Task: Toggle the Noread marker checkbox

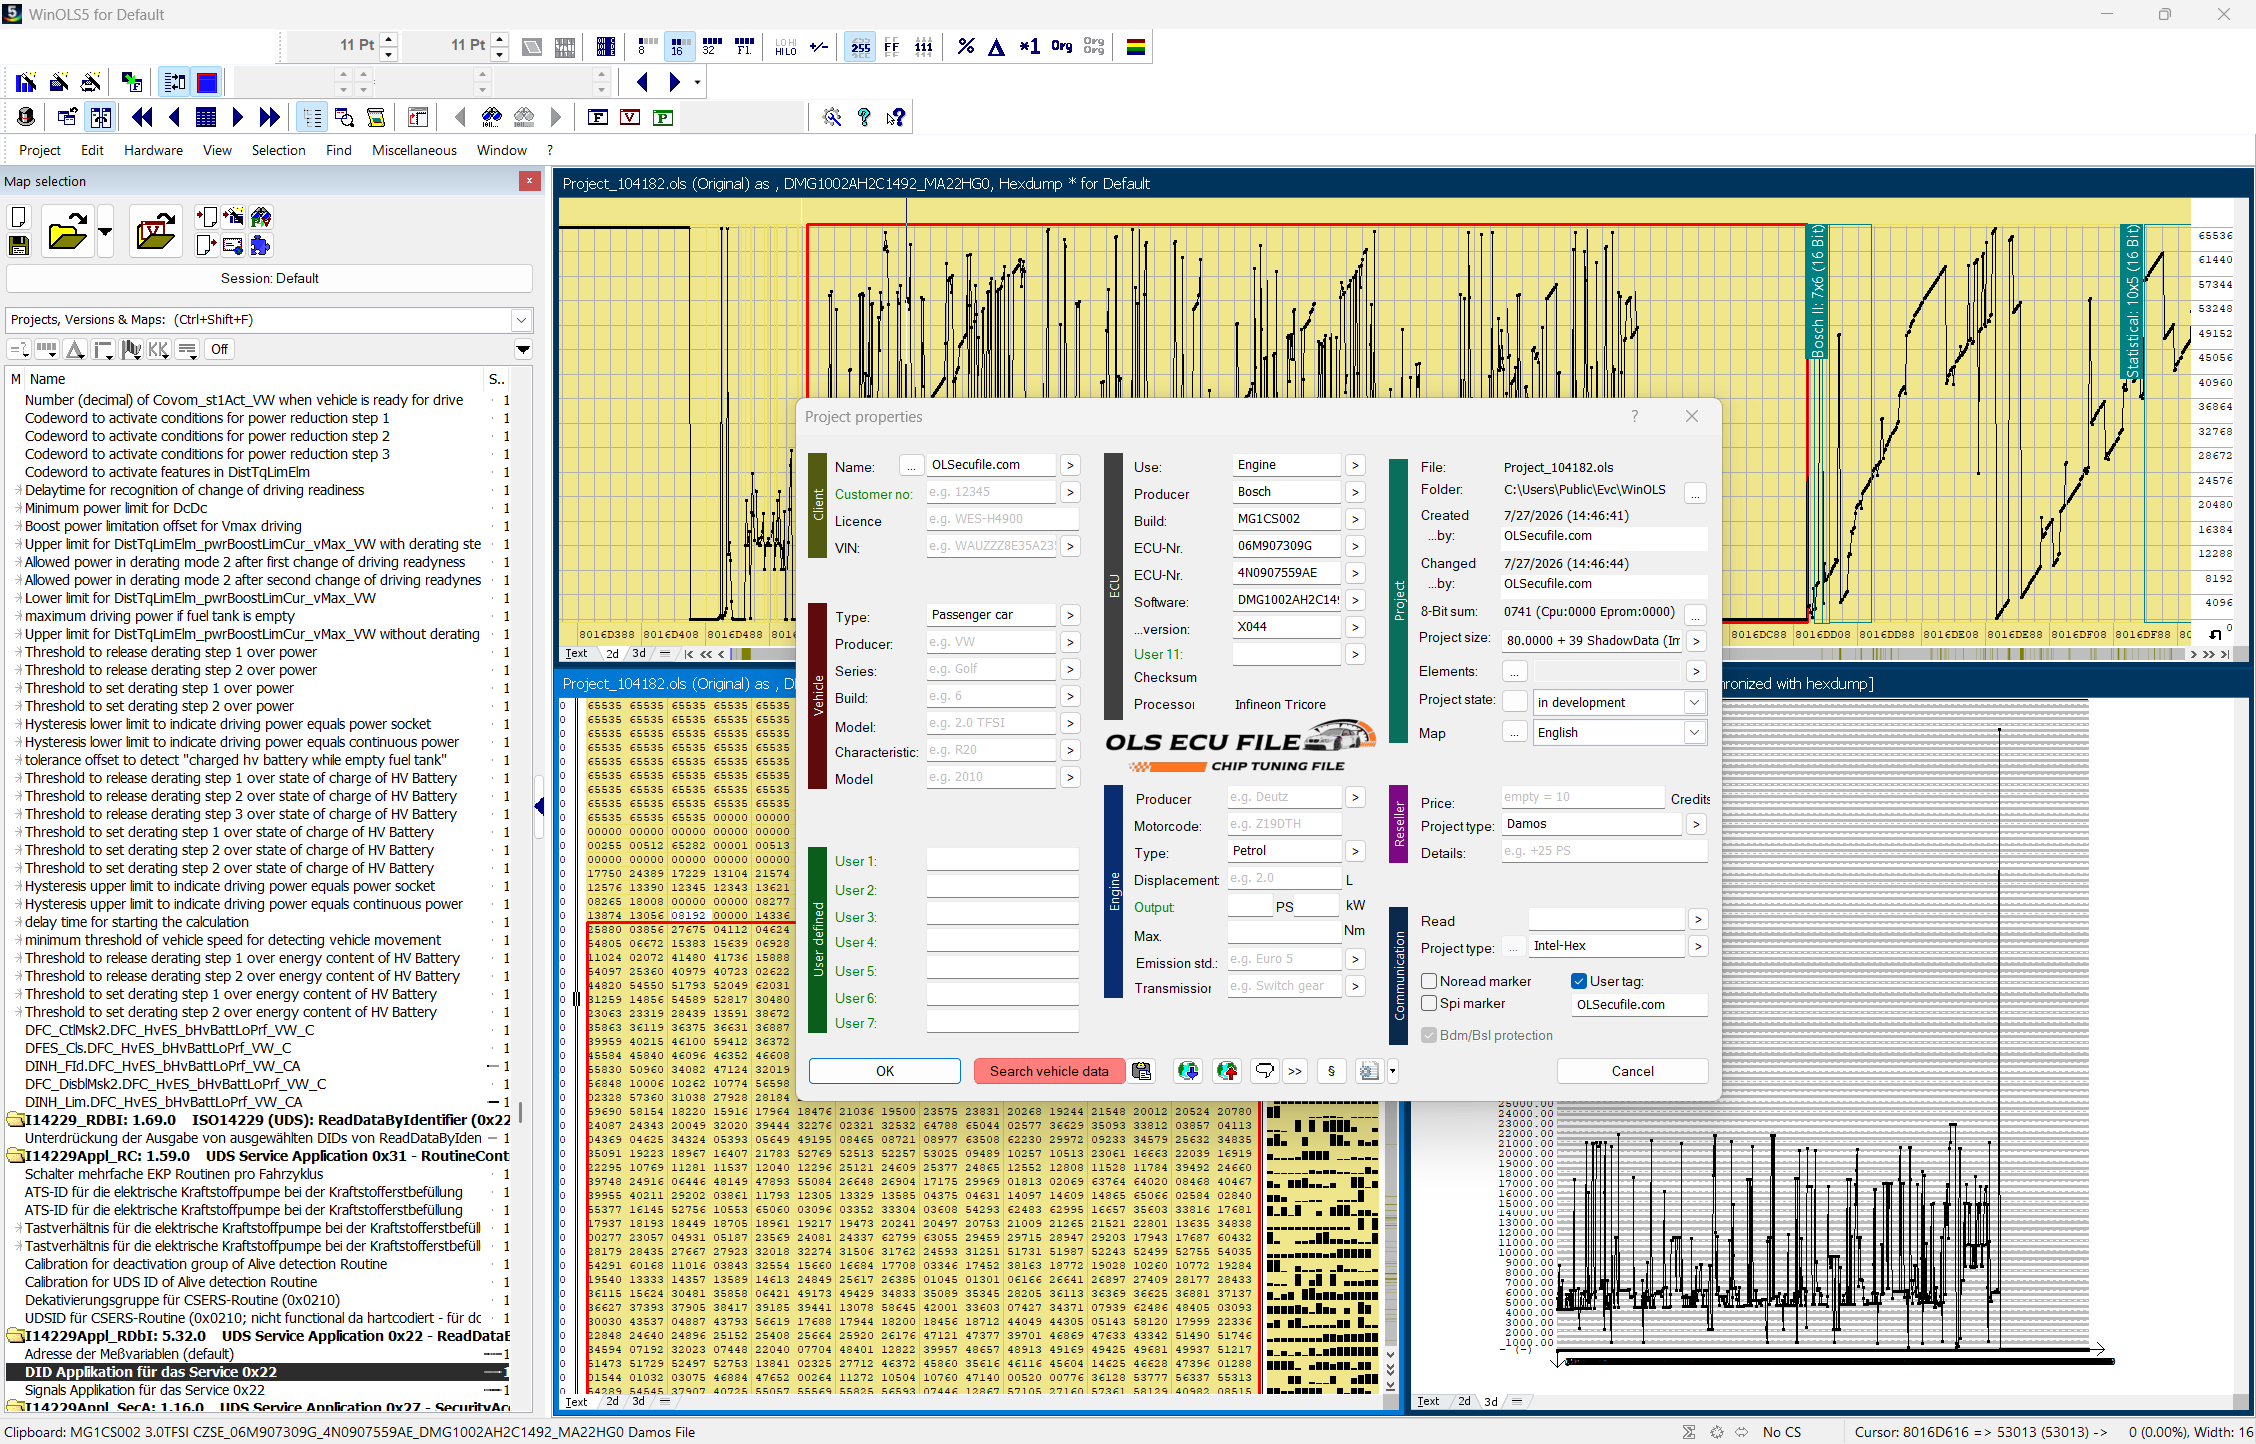Action: point(1429,981)
